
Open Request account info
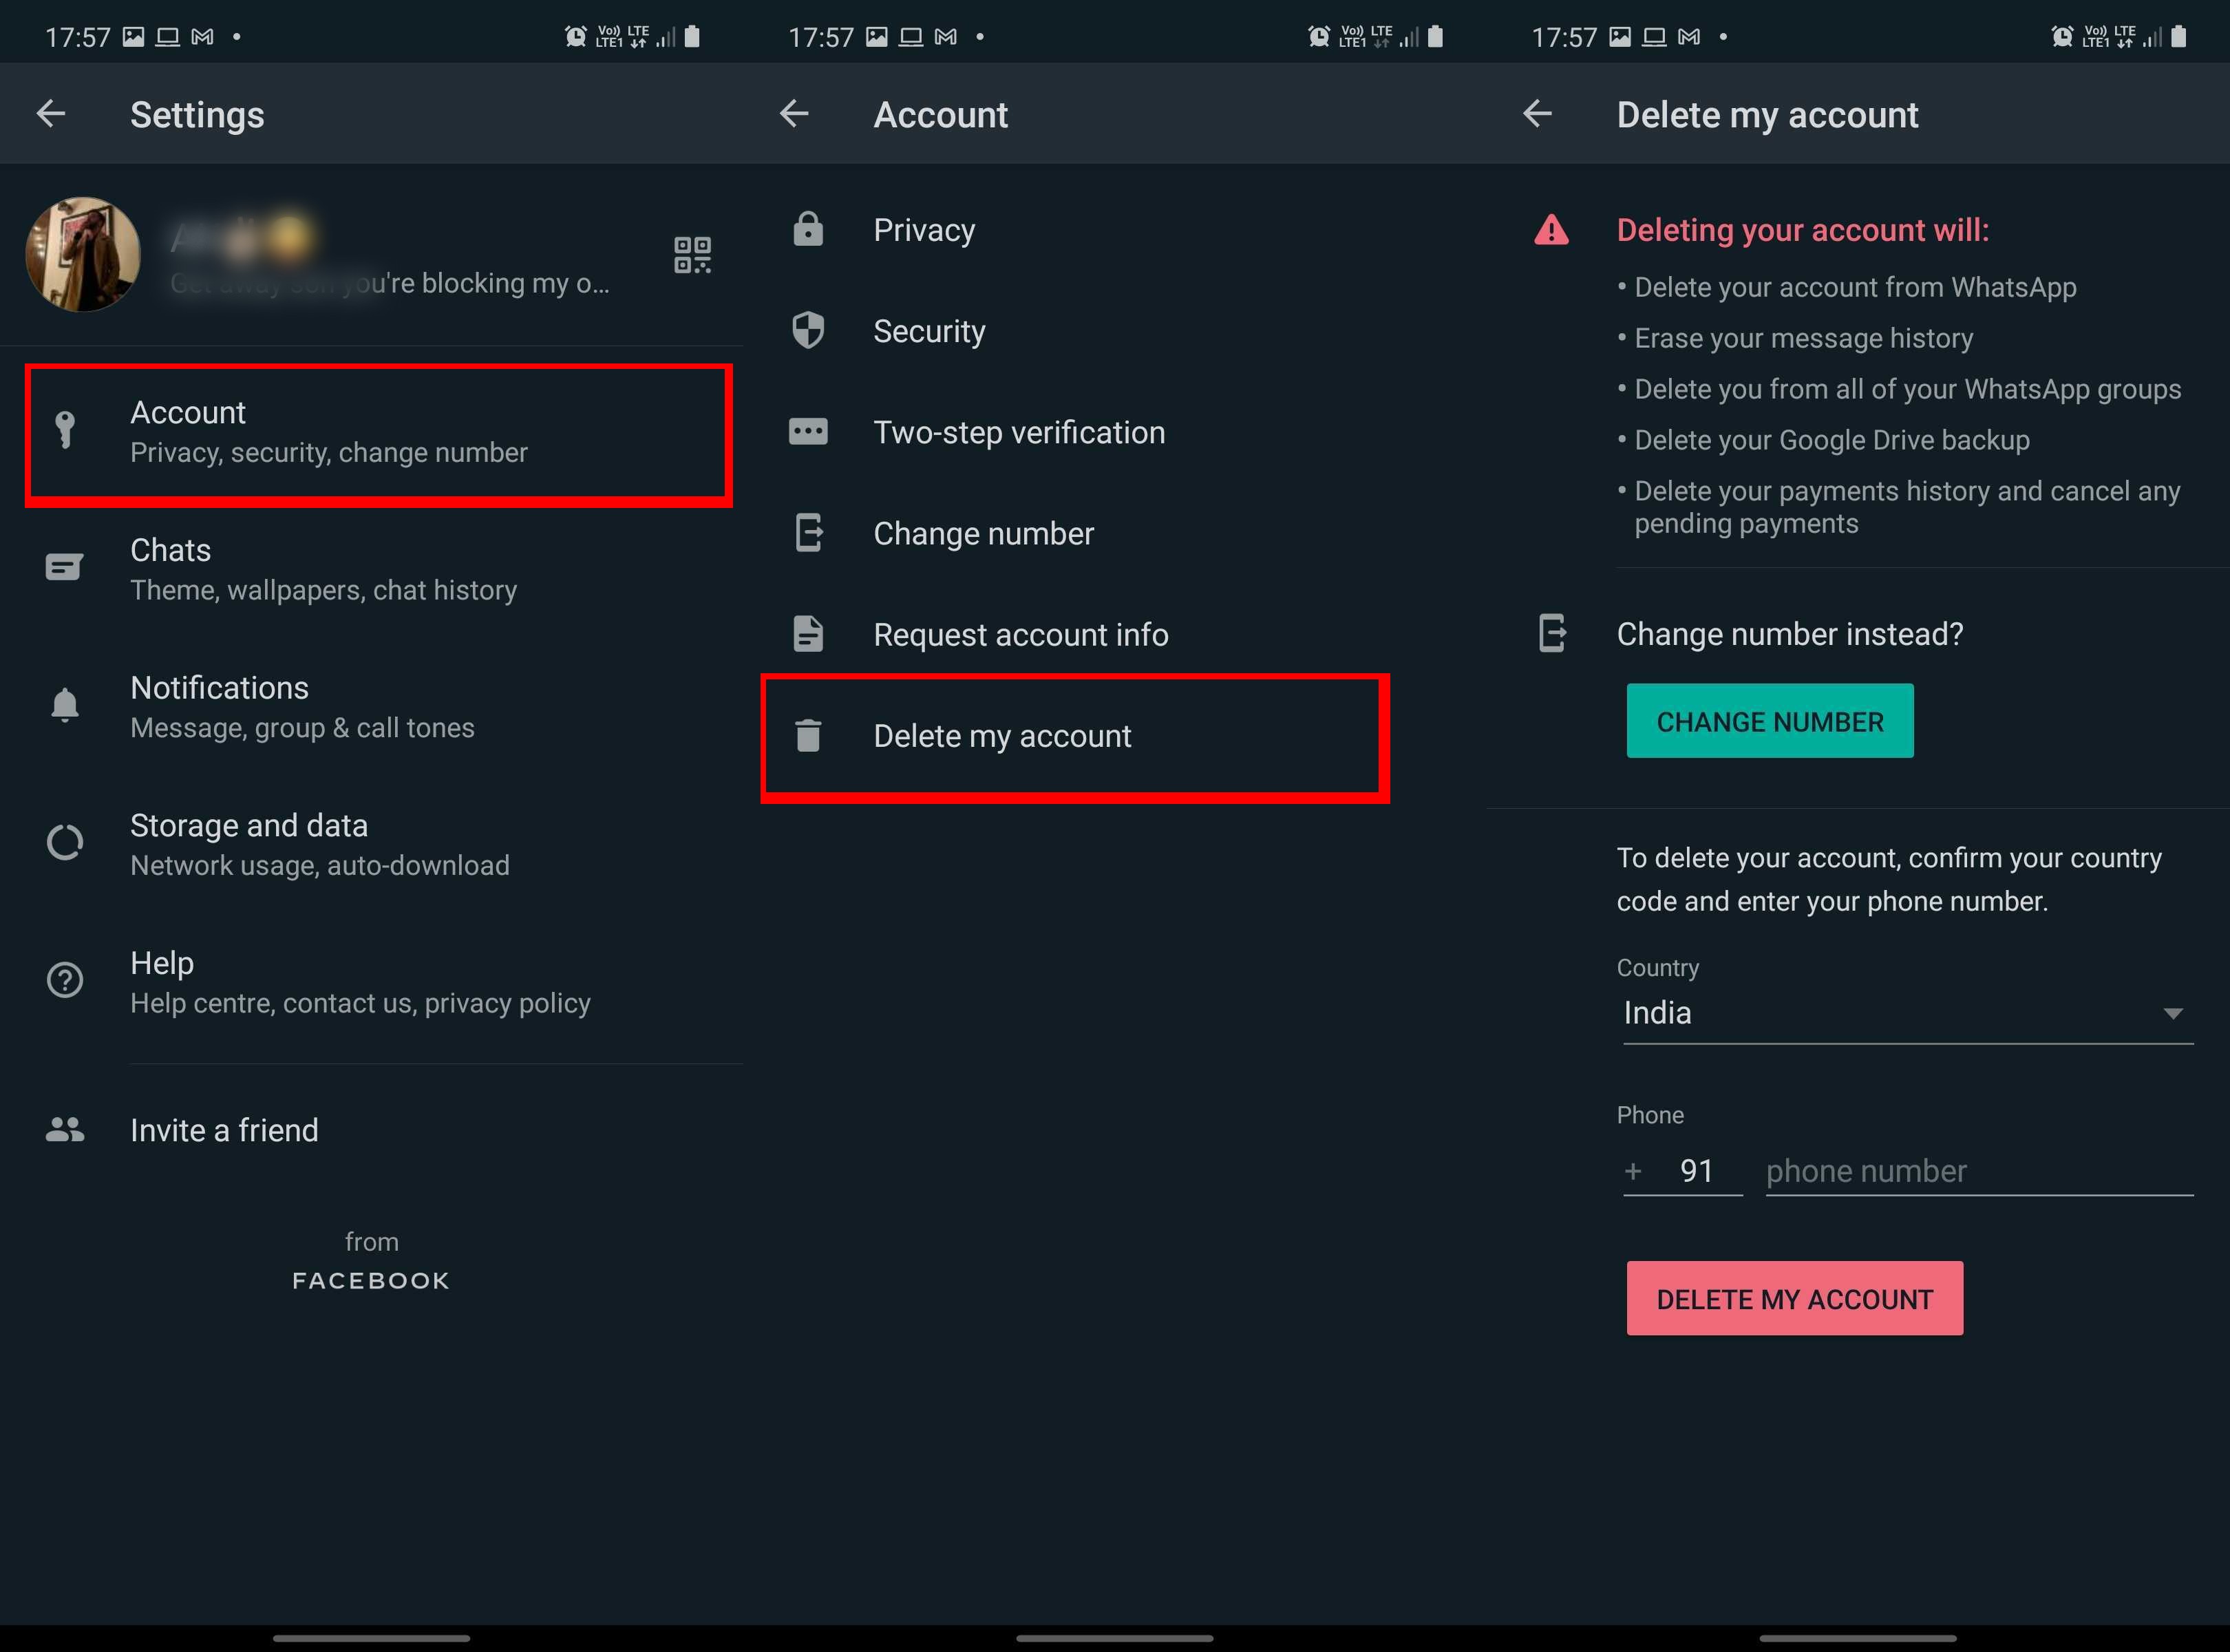pos(1114,634)
